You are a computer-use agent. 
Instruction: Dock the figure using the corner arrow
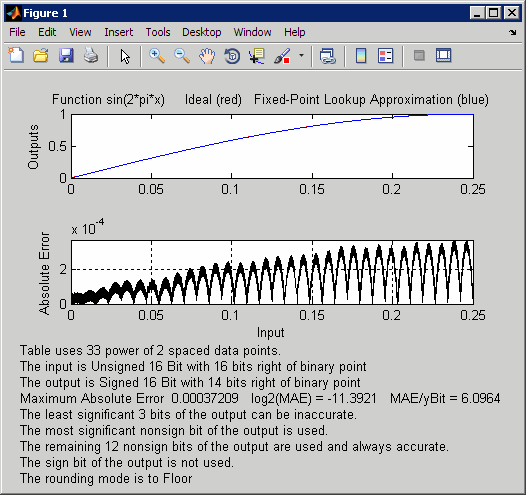point(512,33)
